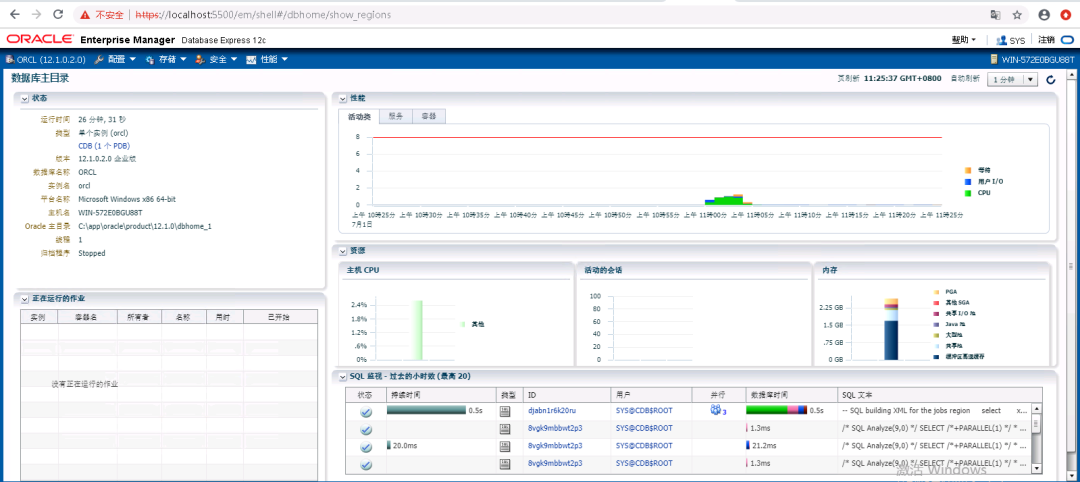Collapse the SQL 监视 section

click(x=342, y=377)
